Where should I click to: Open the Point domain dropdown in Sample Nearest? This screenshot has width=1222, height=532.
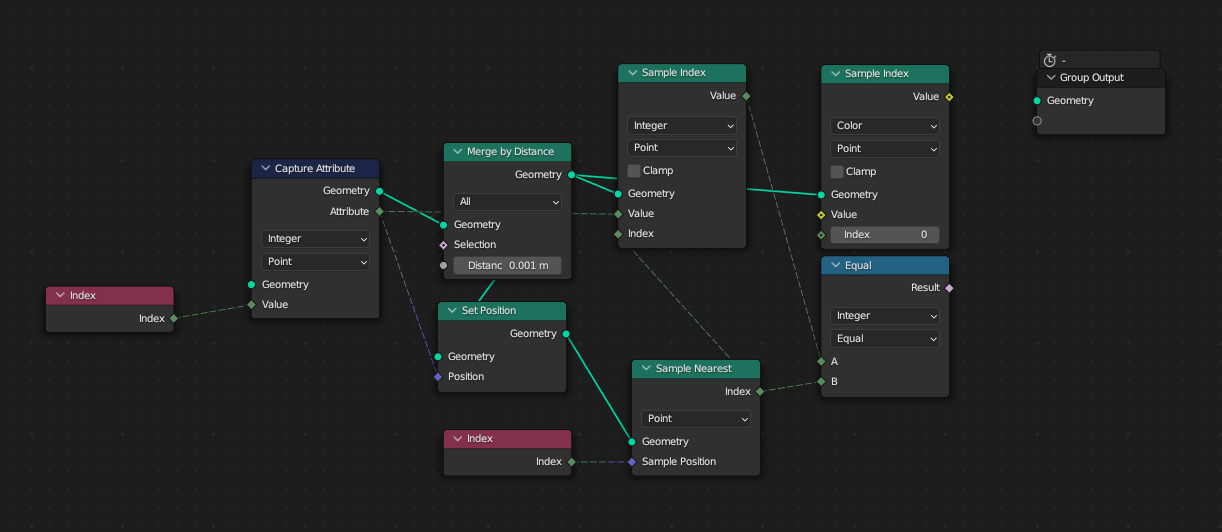click(x=695, y=419)
